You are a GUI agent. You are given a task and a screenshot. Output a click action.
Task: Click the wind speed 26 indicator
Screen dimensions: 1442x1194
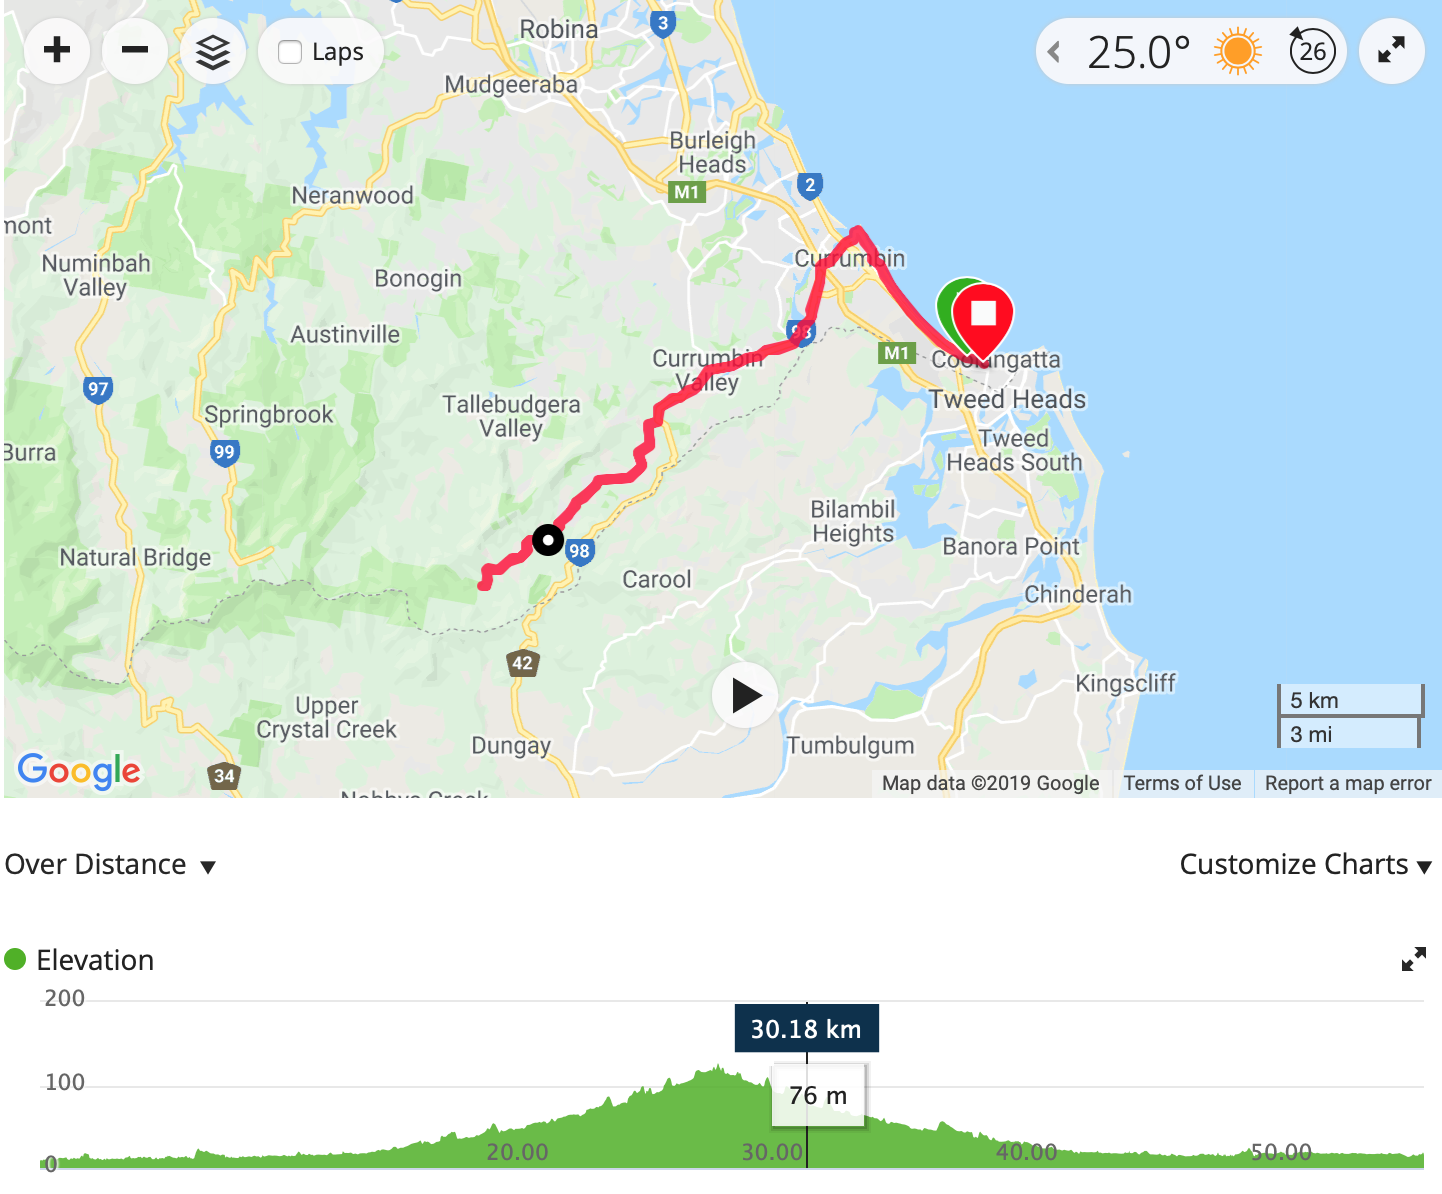[1312, 50]
